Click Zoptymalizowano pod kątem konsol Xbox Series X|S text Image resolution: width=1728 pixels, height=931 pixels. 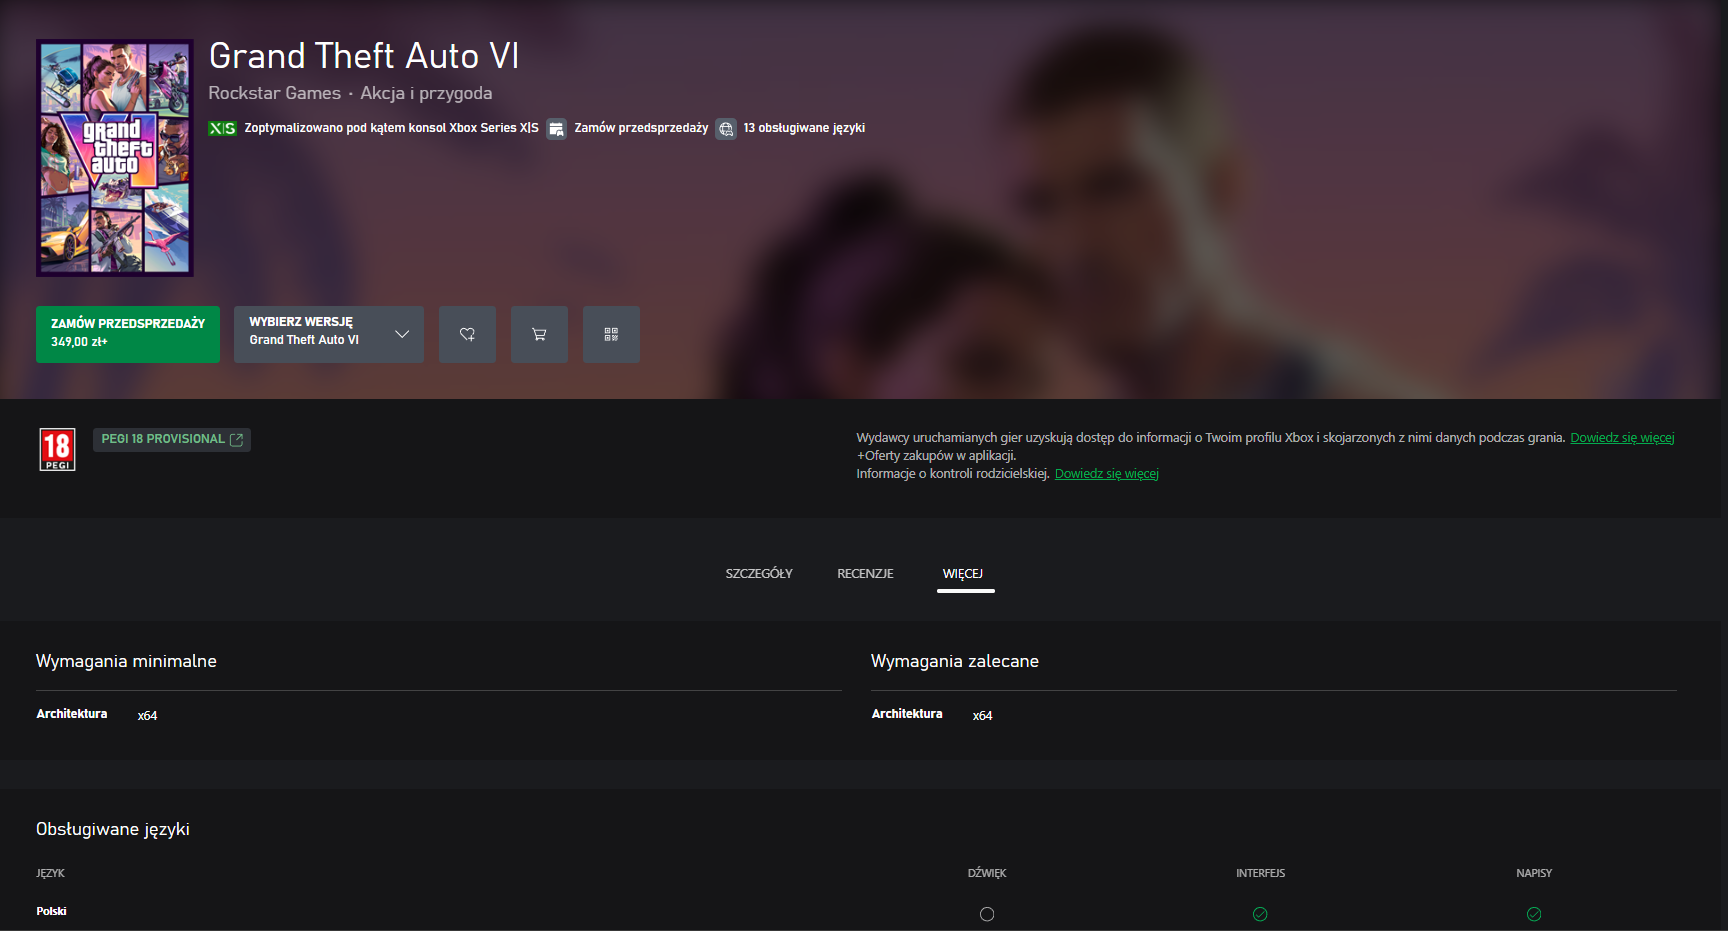coord(391,128)
